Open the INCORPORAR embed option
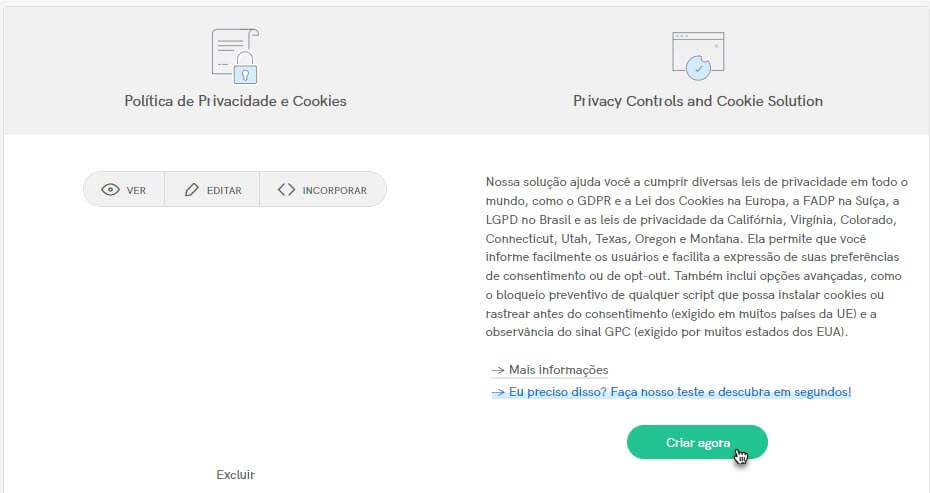Image resolution: width=930 pixels, height=493 pixels. click(x=323, y=190)
